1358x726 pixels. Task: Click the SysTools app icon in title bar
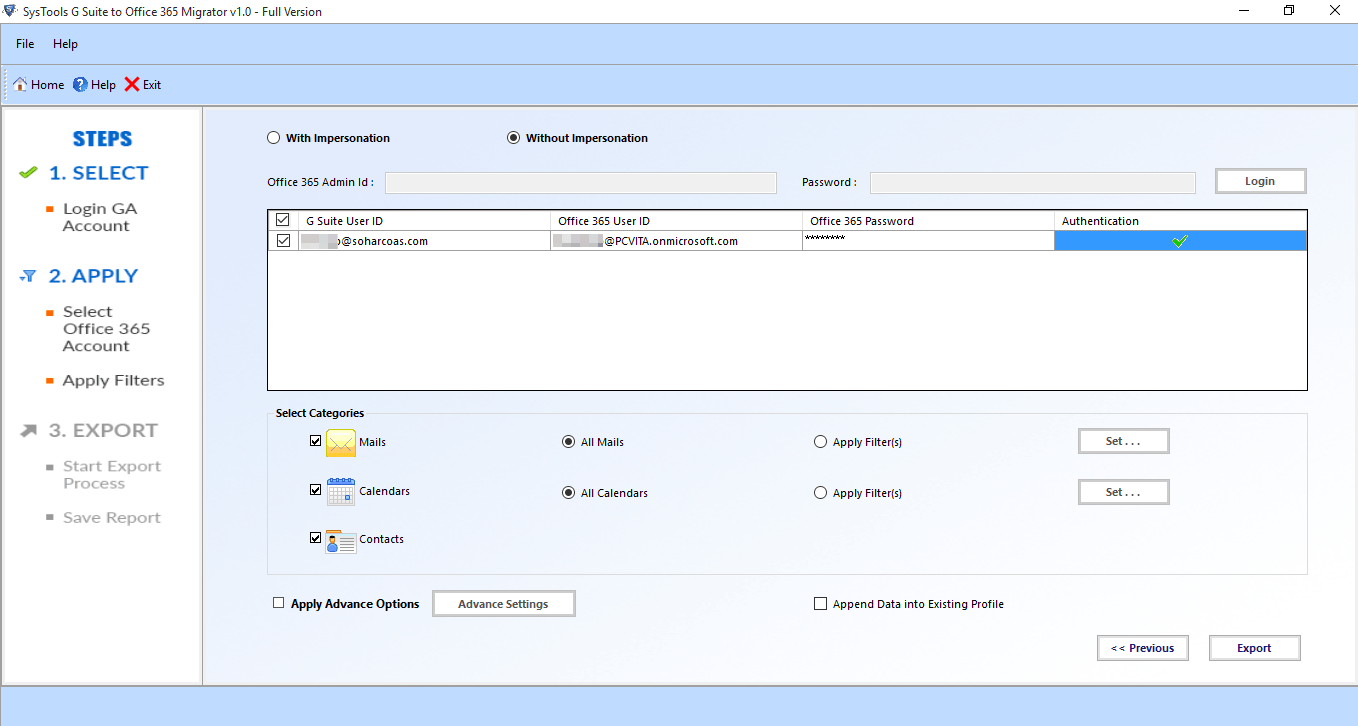[9, 11]
